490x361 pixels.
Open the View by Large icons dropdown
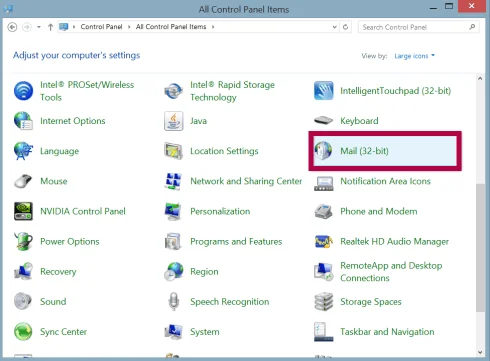414,56
